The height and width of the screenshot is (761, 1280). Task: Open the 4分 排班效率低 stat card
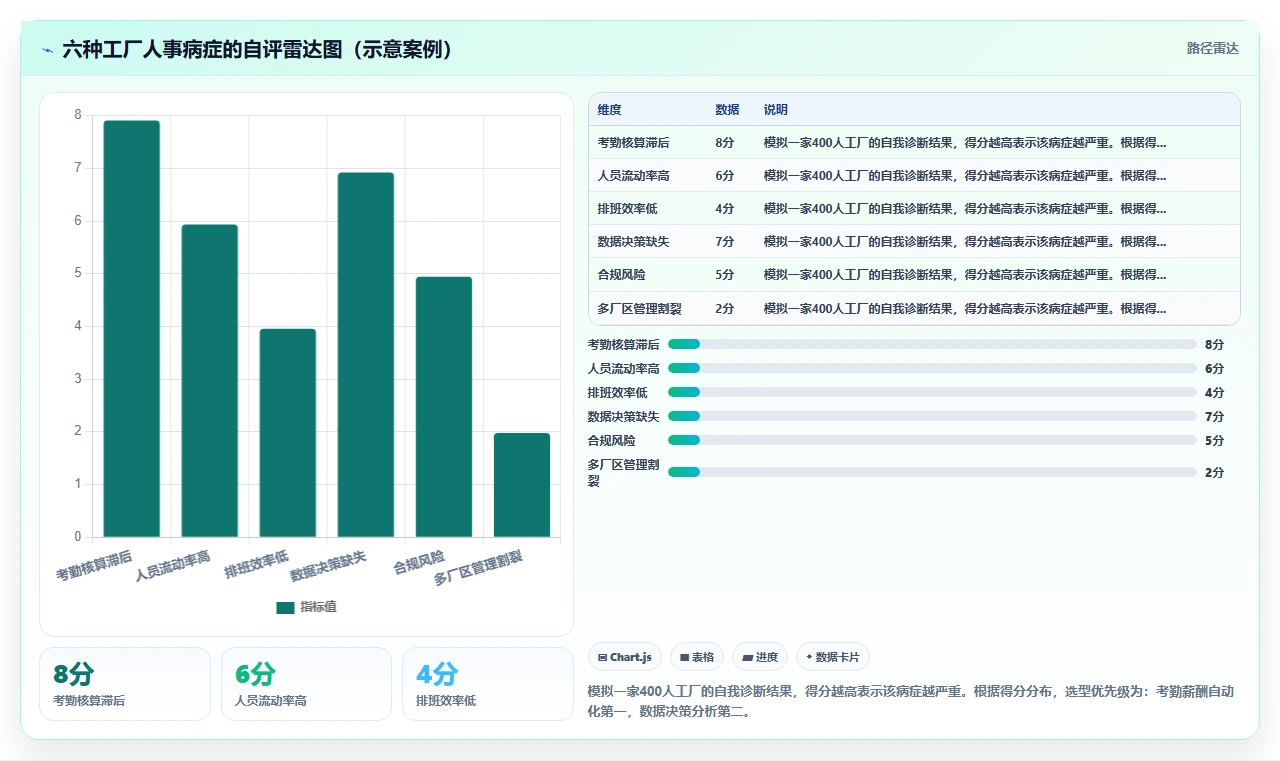tap(488, 684)
